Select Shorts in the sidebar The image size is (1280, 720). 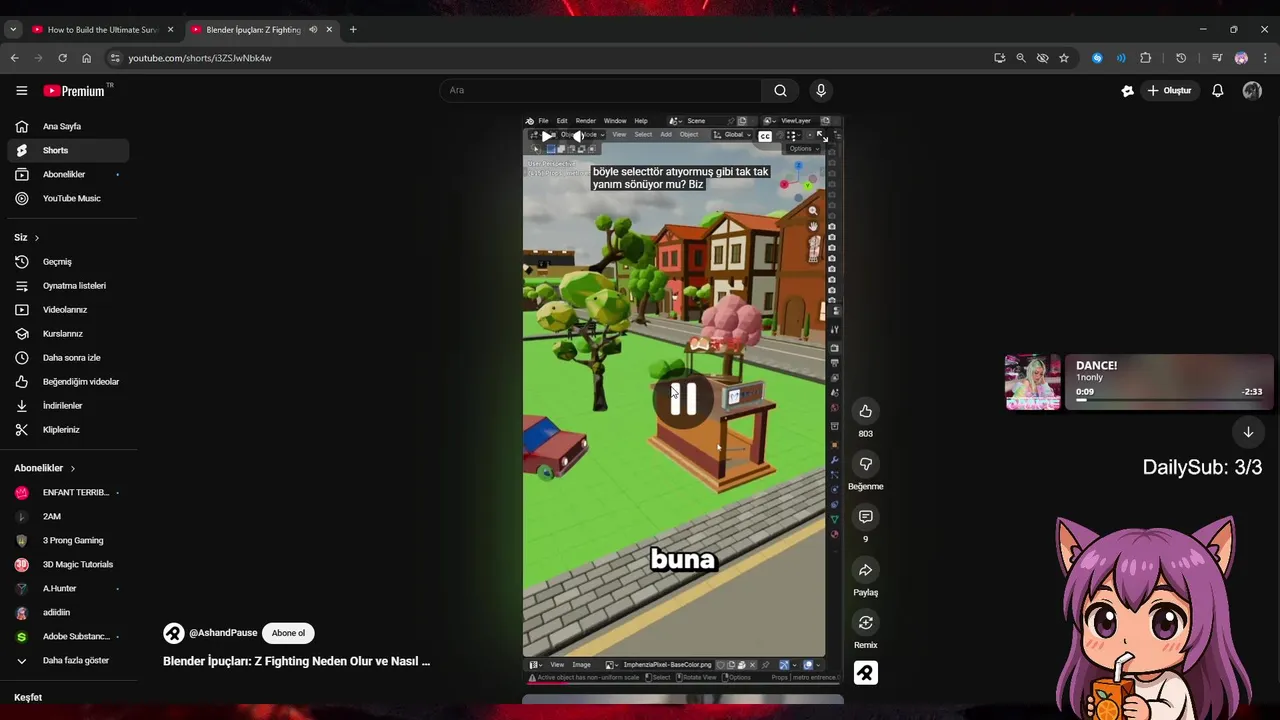(x=68, y=151)
